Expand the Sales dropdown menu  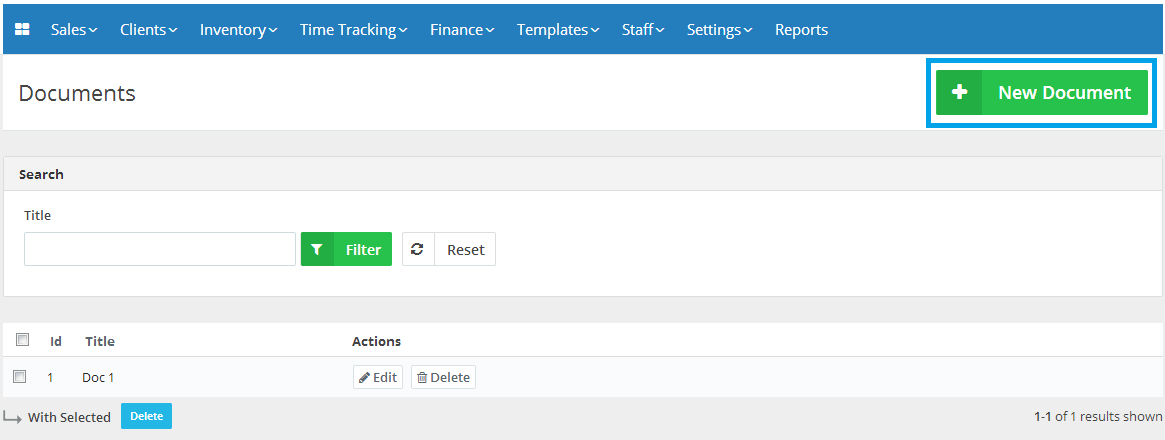(74, 30)
